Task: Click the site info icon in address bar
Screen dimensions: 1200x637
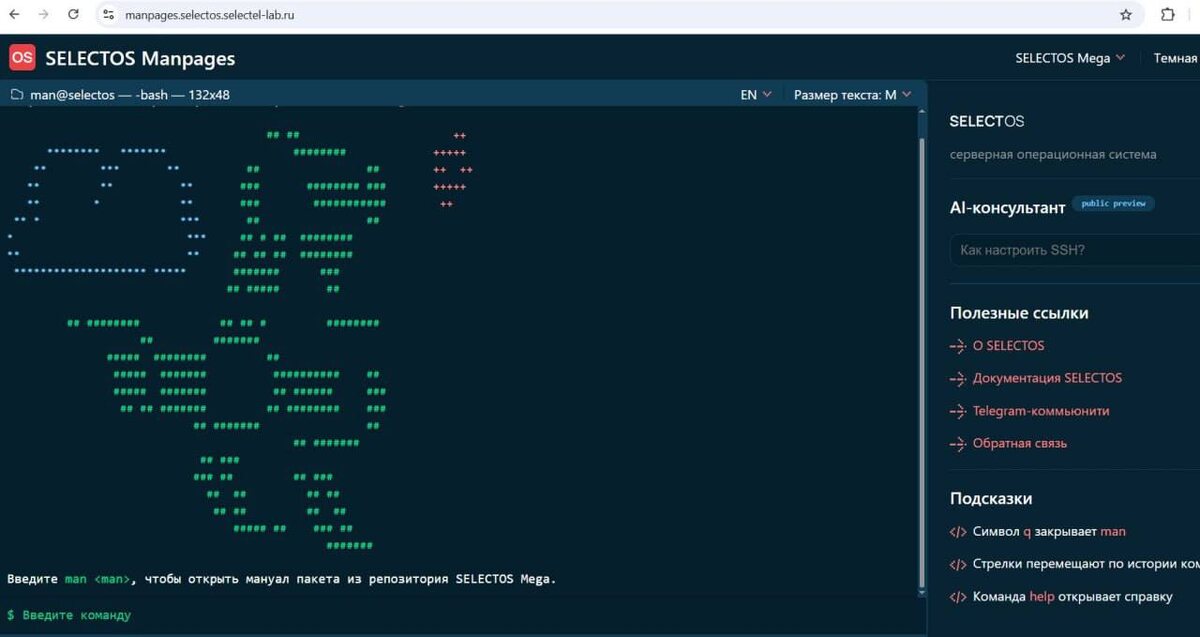Action: tap(110, 15)
